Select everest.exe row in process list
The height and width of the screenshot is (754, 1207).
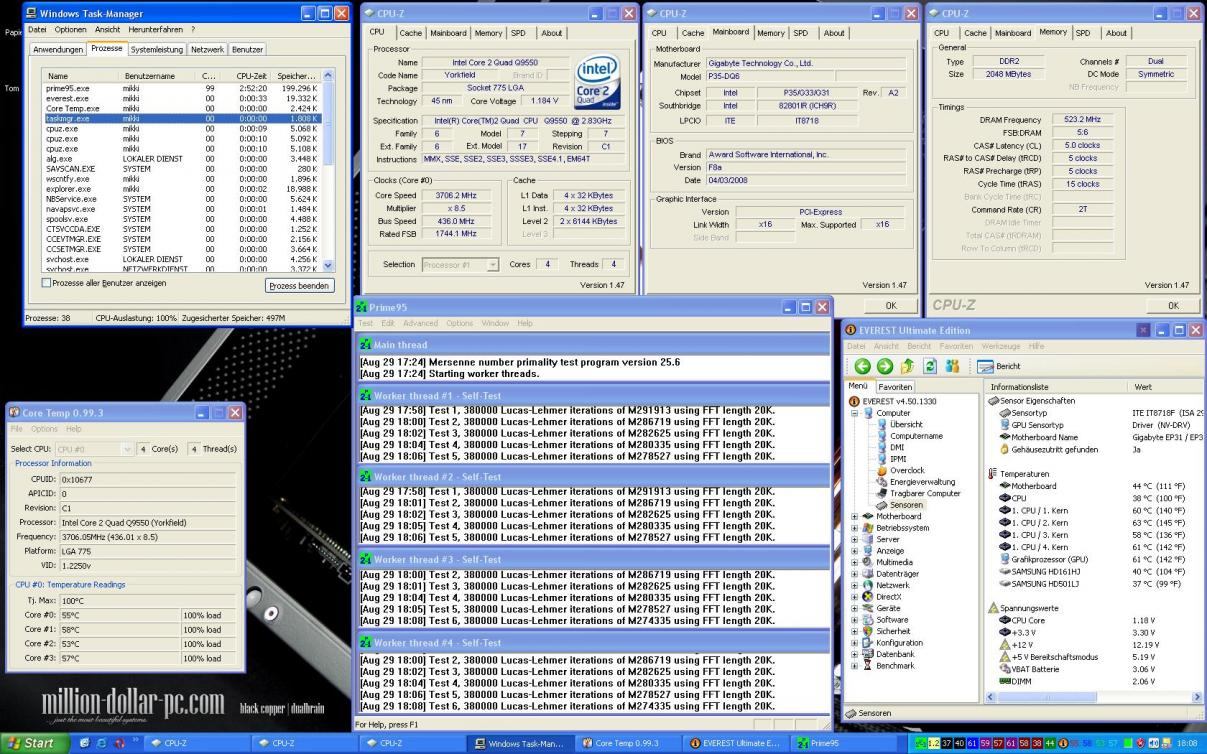click(x=183, y=98)
